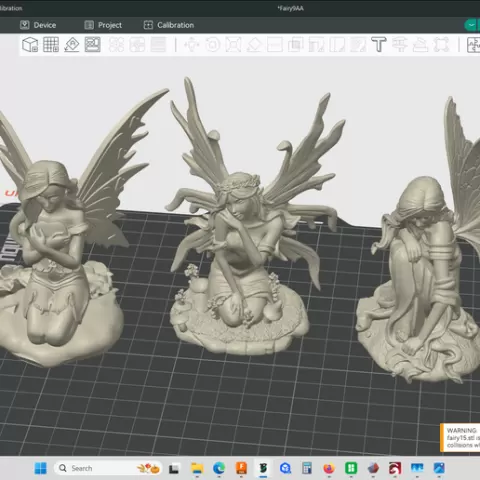This screenshot has height=480, width=480.
Task: Switch to the Project tab
Action: [103, 25]
